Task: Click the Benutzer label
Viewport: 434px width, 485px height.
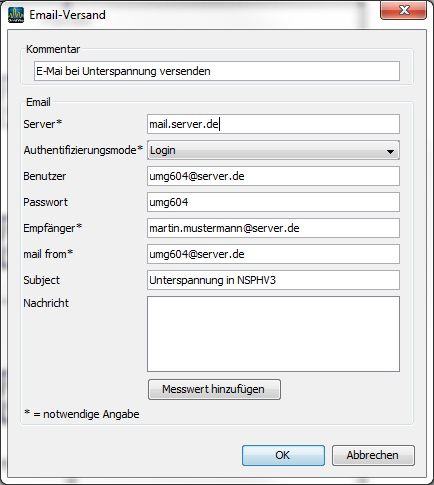Action: [45, 176]
